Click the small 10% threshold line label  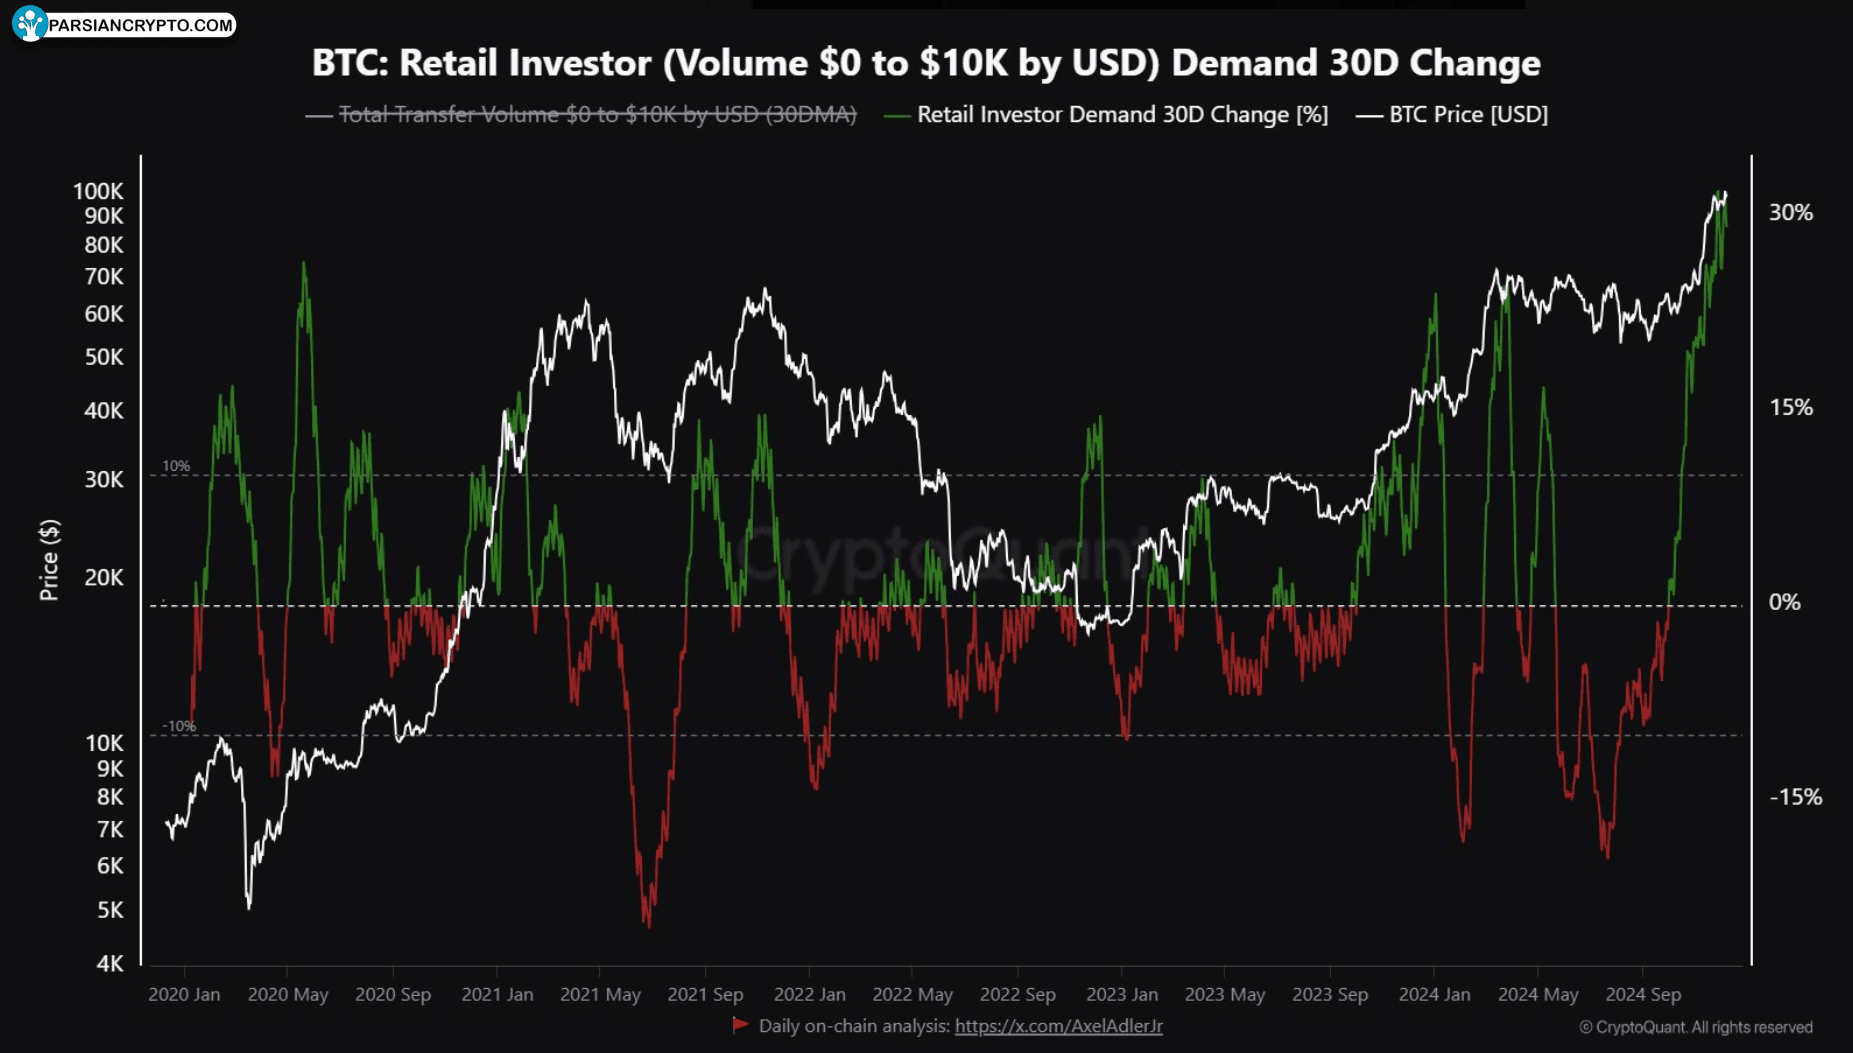pyautogui.click(x=176, y=466)
